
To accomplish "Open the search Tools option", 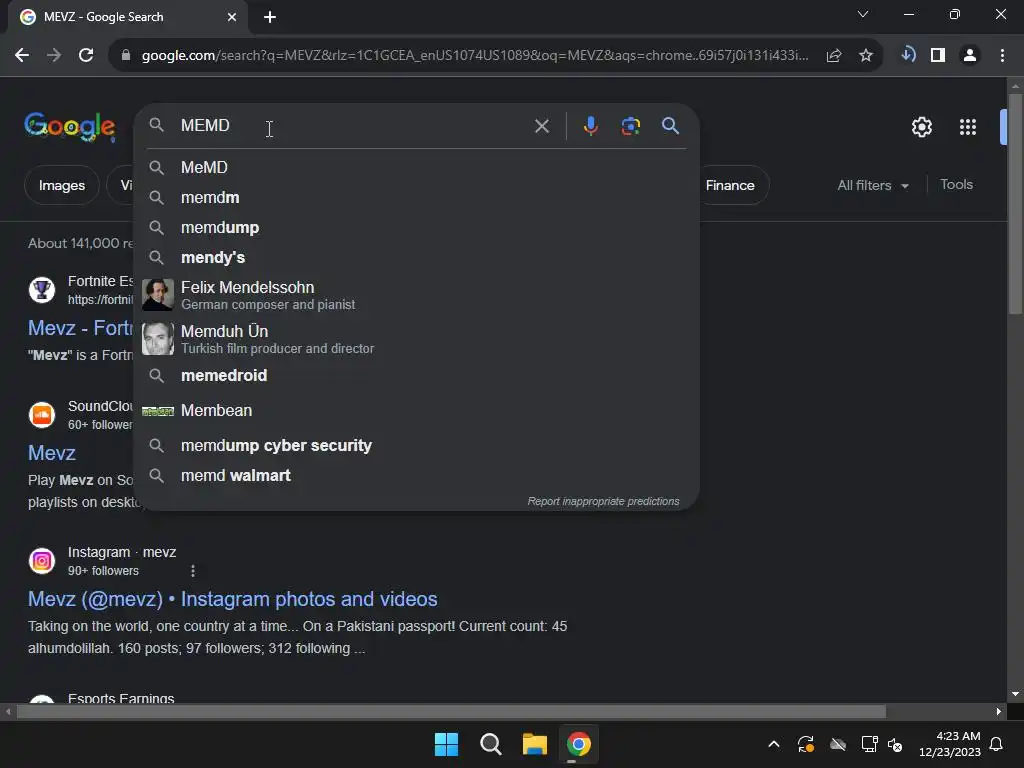I will (x=956, y=185).
